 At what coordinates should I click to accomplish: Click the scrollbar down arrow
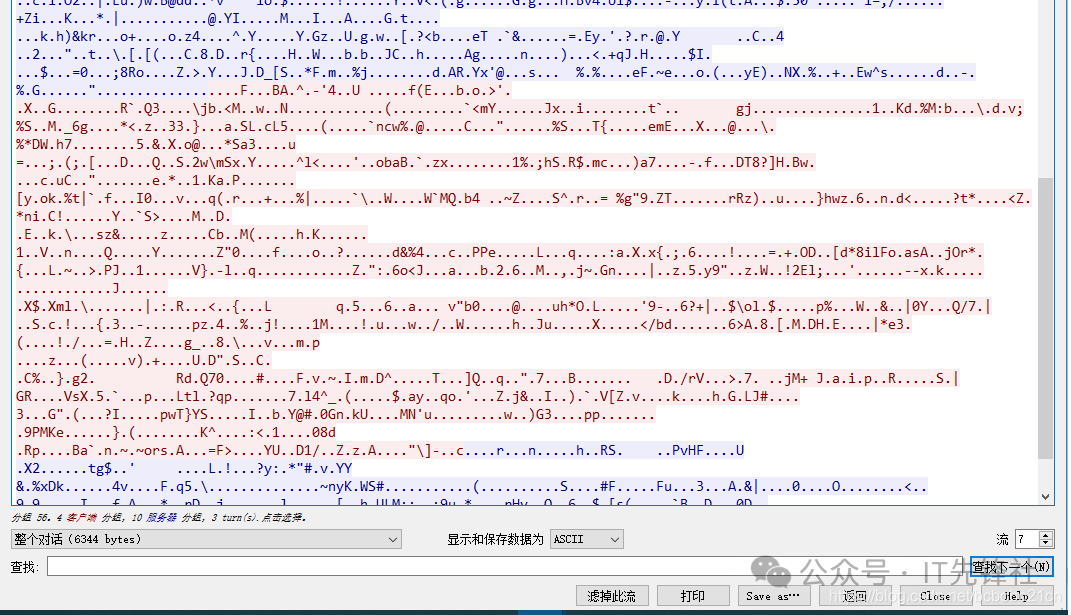pos(1046,497)
